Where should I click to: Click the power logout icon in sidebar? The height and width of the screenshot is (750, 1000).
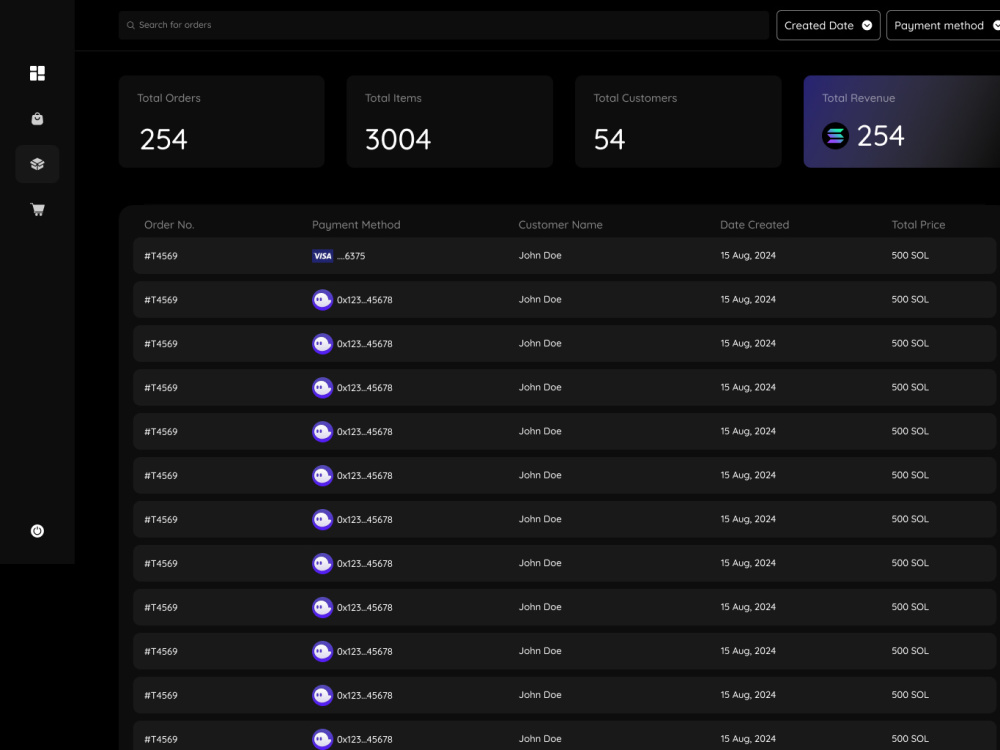coord(37,531)
